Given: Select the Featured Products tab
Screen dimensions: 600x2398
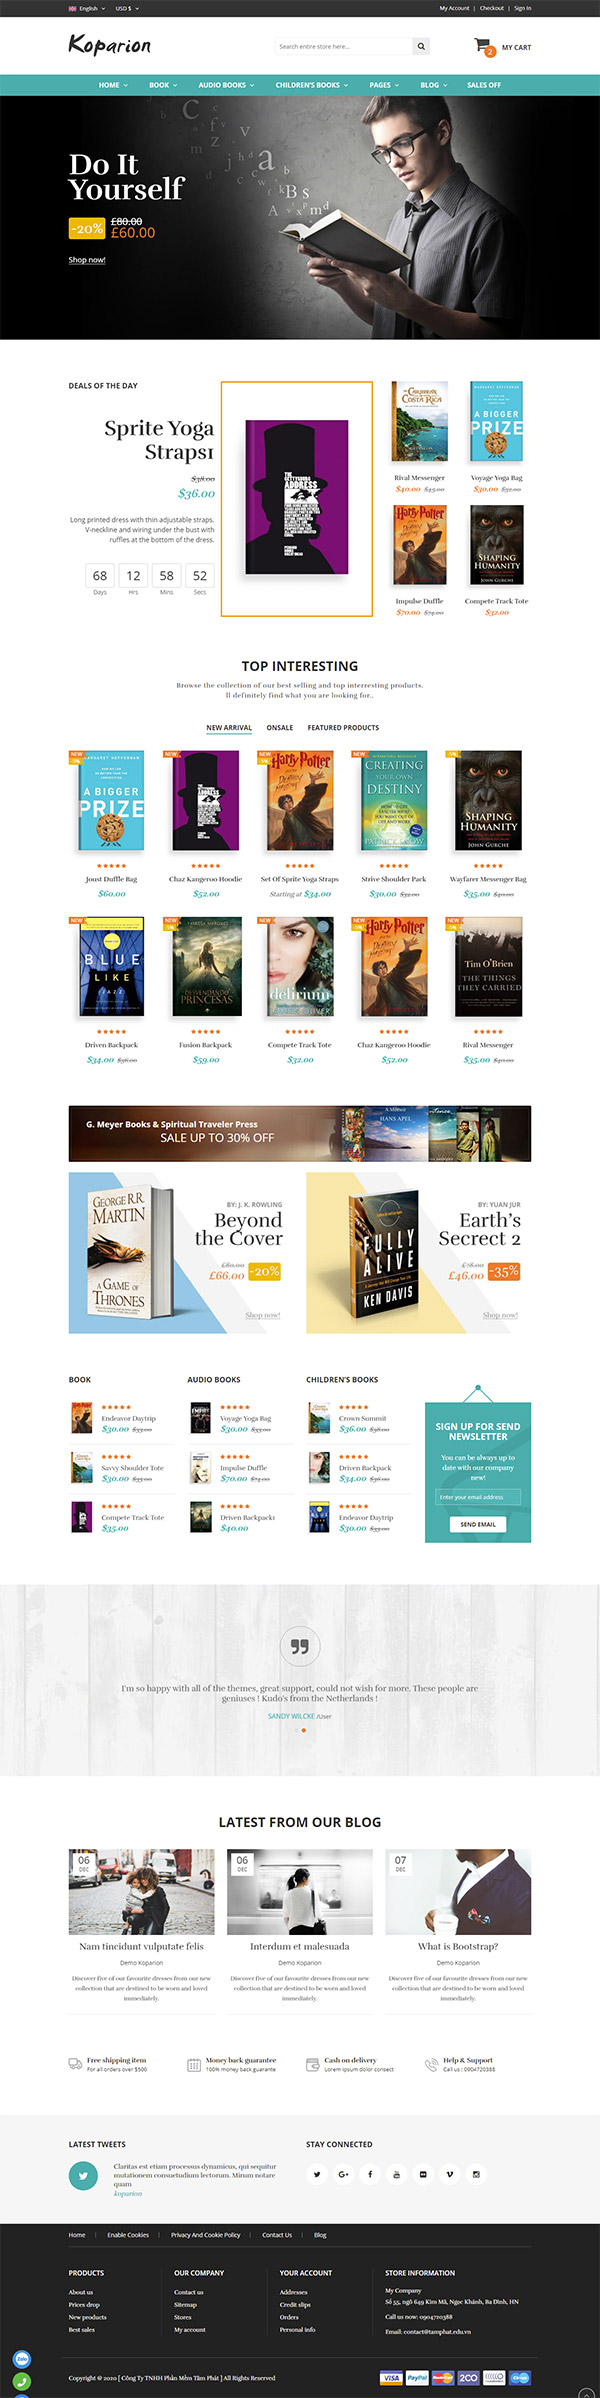Looking at the screenshot, I should (x=343, y=728).
